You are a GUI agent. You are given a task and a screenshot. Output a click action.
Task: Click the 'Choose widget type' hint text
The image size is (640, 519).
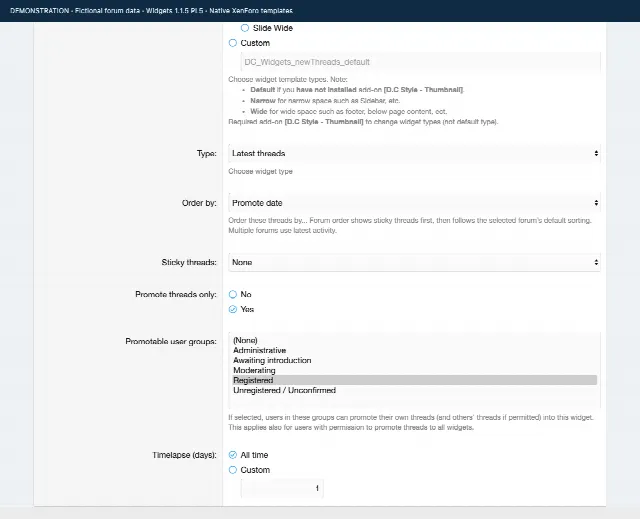click(x=260, y=171)
